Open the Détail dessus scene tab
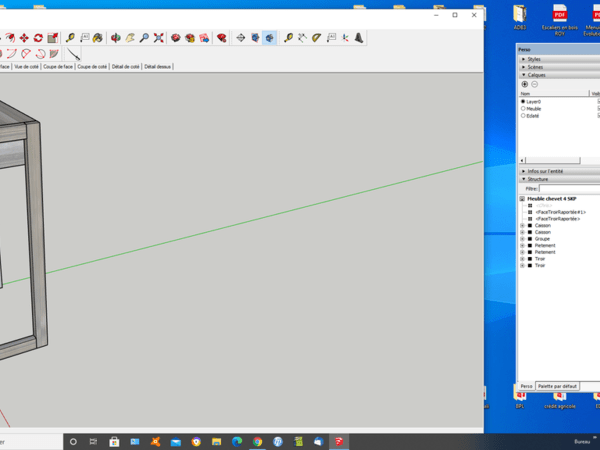This screenshot has width=600, height=450. [158, 67]
